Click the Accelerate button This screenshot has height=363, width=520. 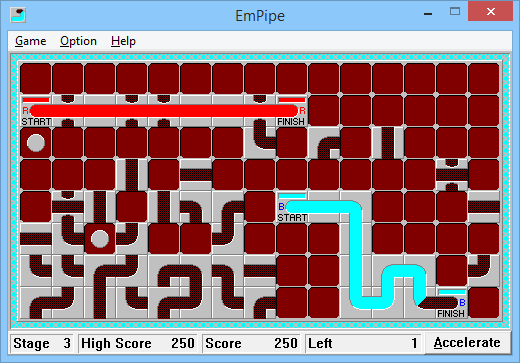(x=467, y=343)
